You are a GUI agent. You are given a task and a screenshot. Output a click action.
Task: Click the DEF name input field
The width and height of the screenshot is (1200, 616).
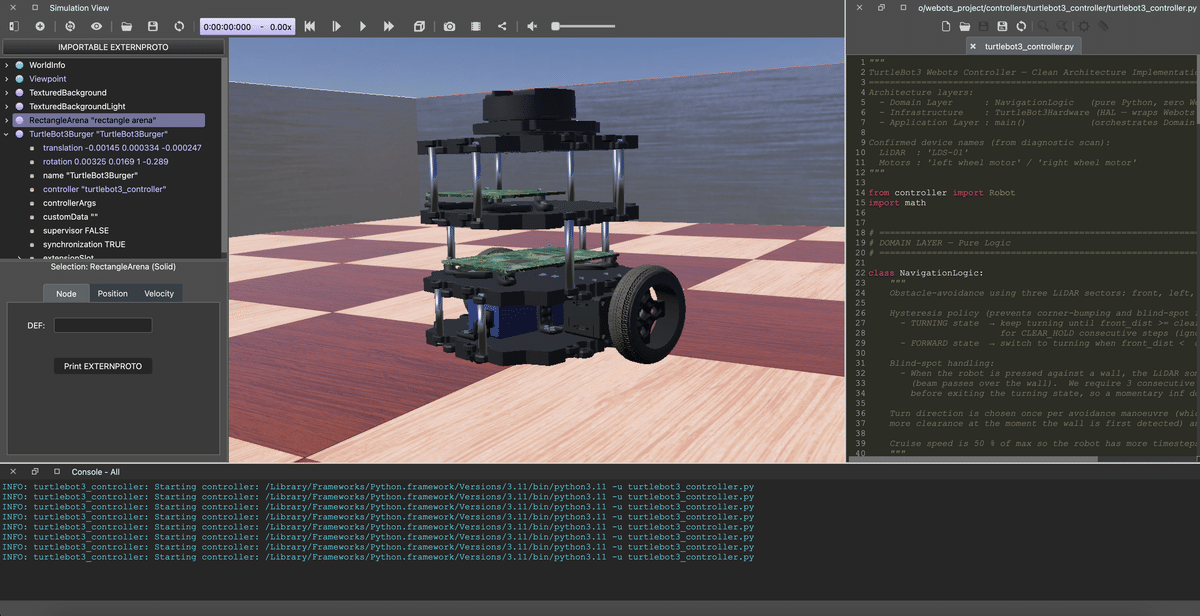click(103, 325)
